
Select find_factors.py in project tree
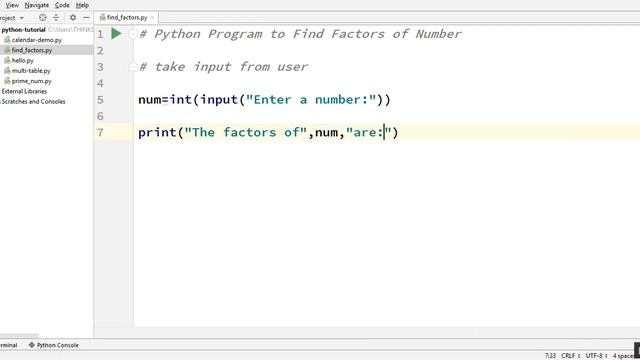pos(32,50)
